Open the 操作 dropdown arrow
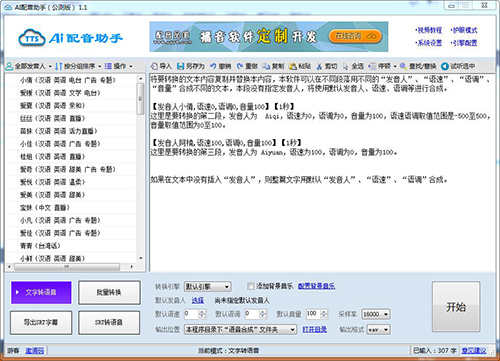Screen dimensions: 500x361 pyautogui.click(x=131, y=67)
